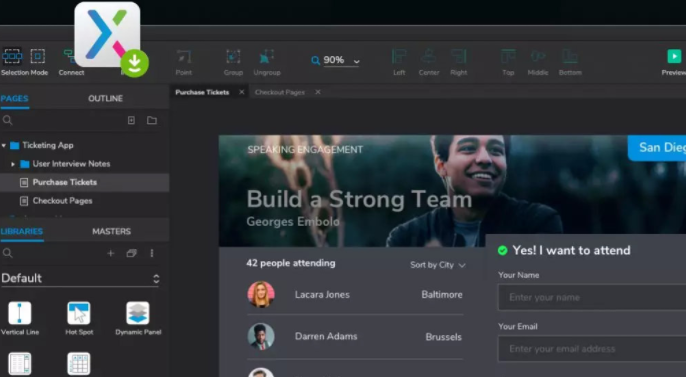Expand the User Interview Notes folder
This screenshot has width=686, height=377.
[x=13, y=164]
